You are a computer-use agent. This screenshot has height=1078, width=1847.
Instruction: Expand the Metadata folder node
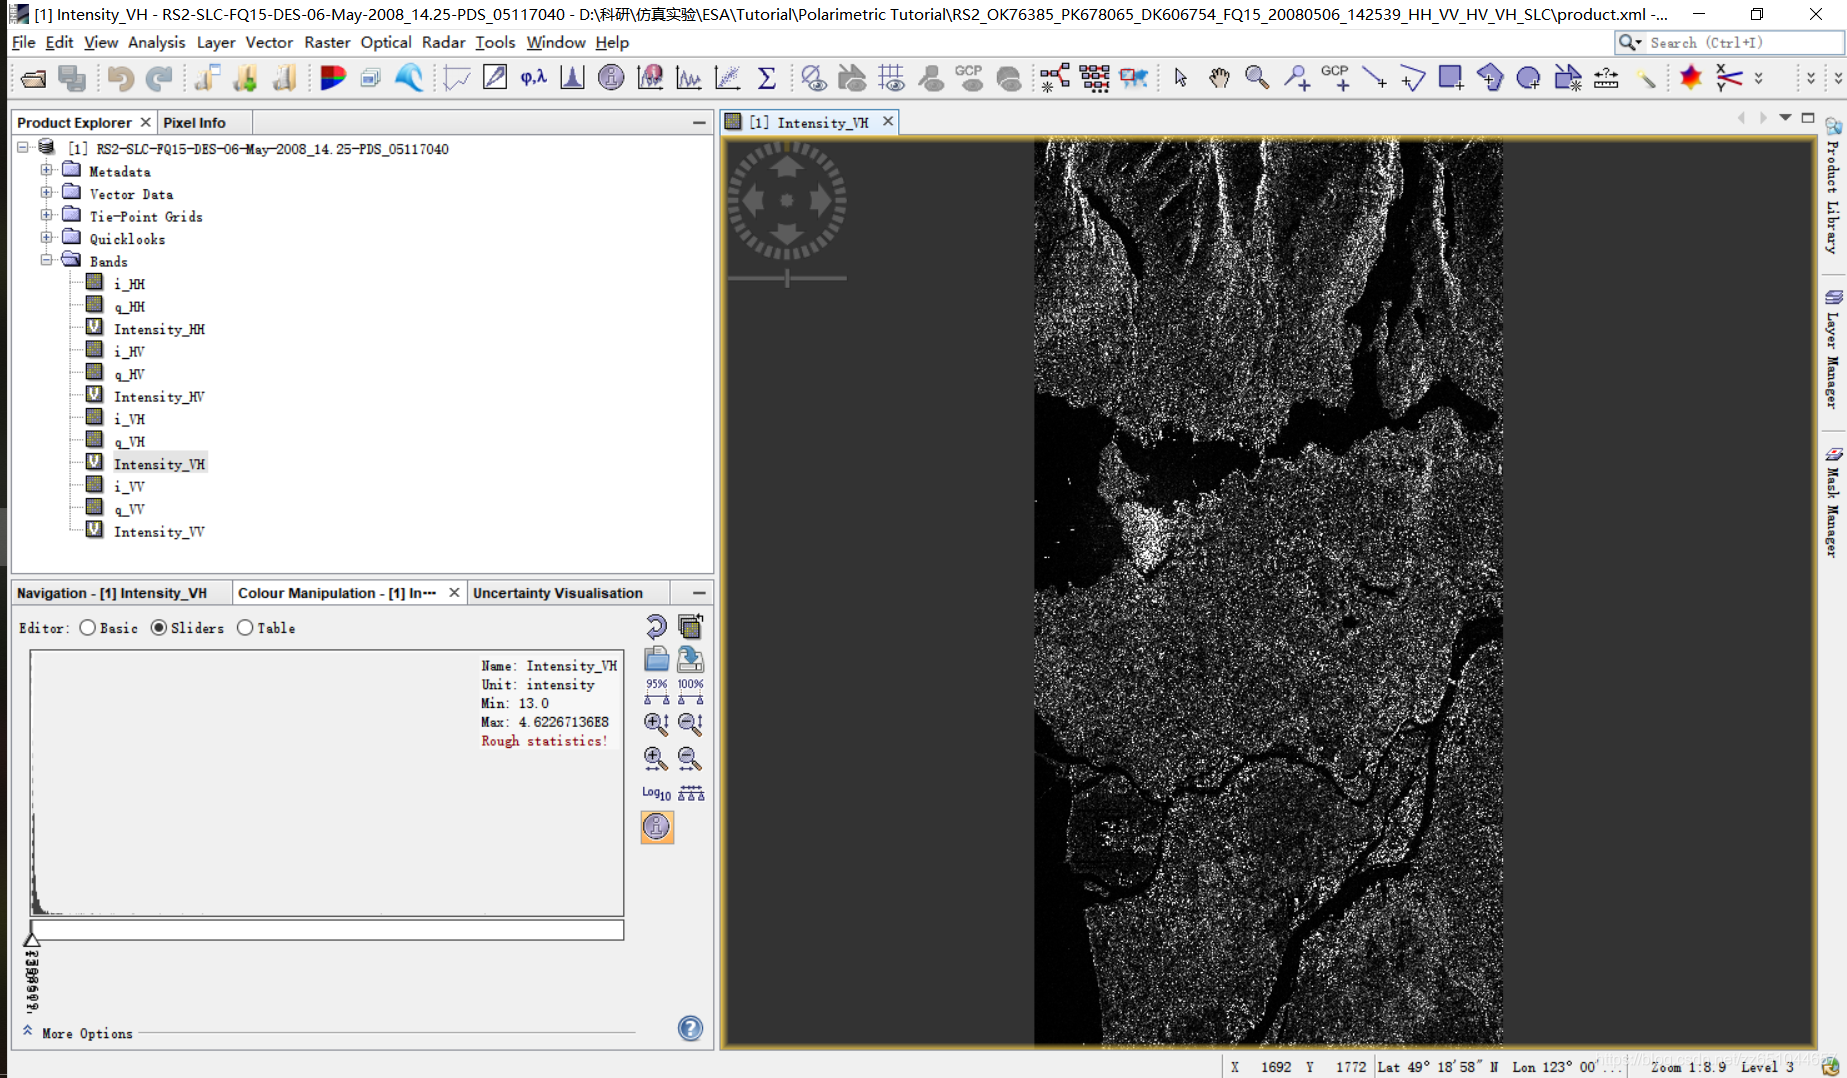46,171
